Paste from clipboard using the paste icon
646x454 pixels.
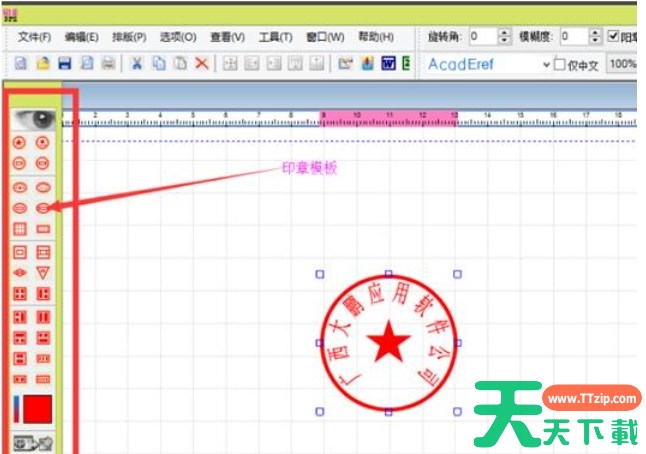coord(180,63)
